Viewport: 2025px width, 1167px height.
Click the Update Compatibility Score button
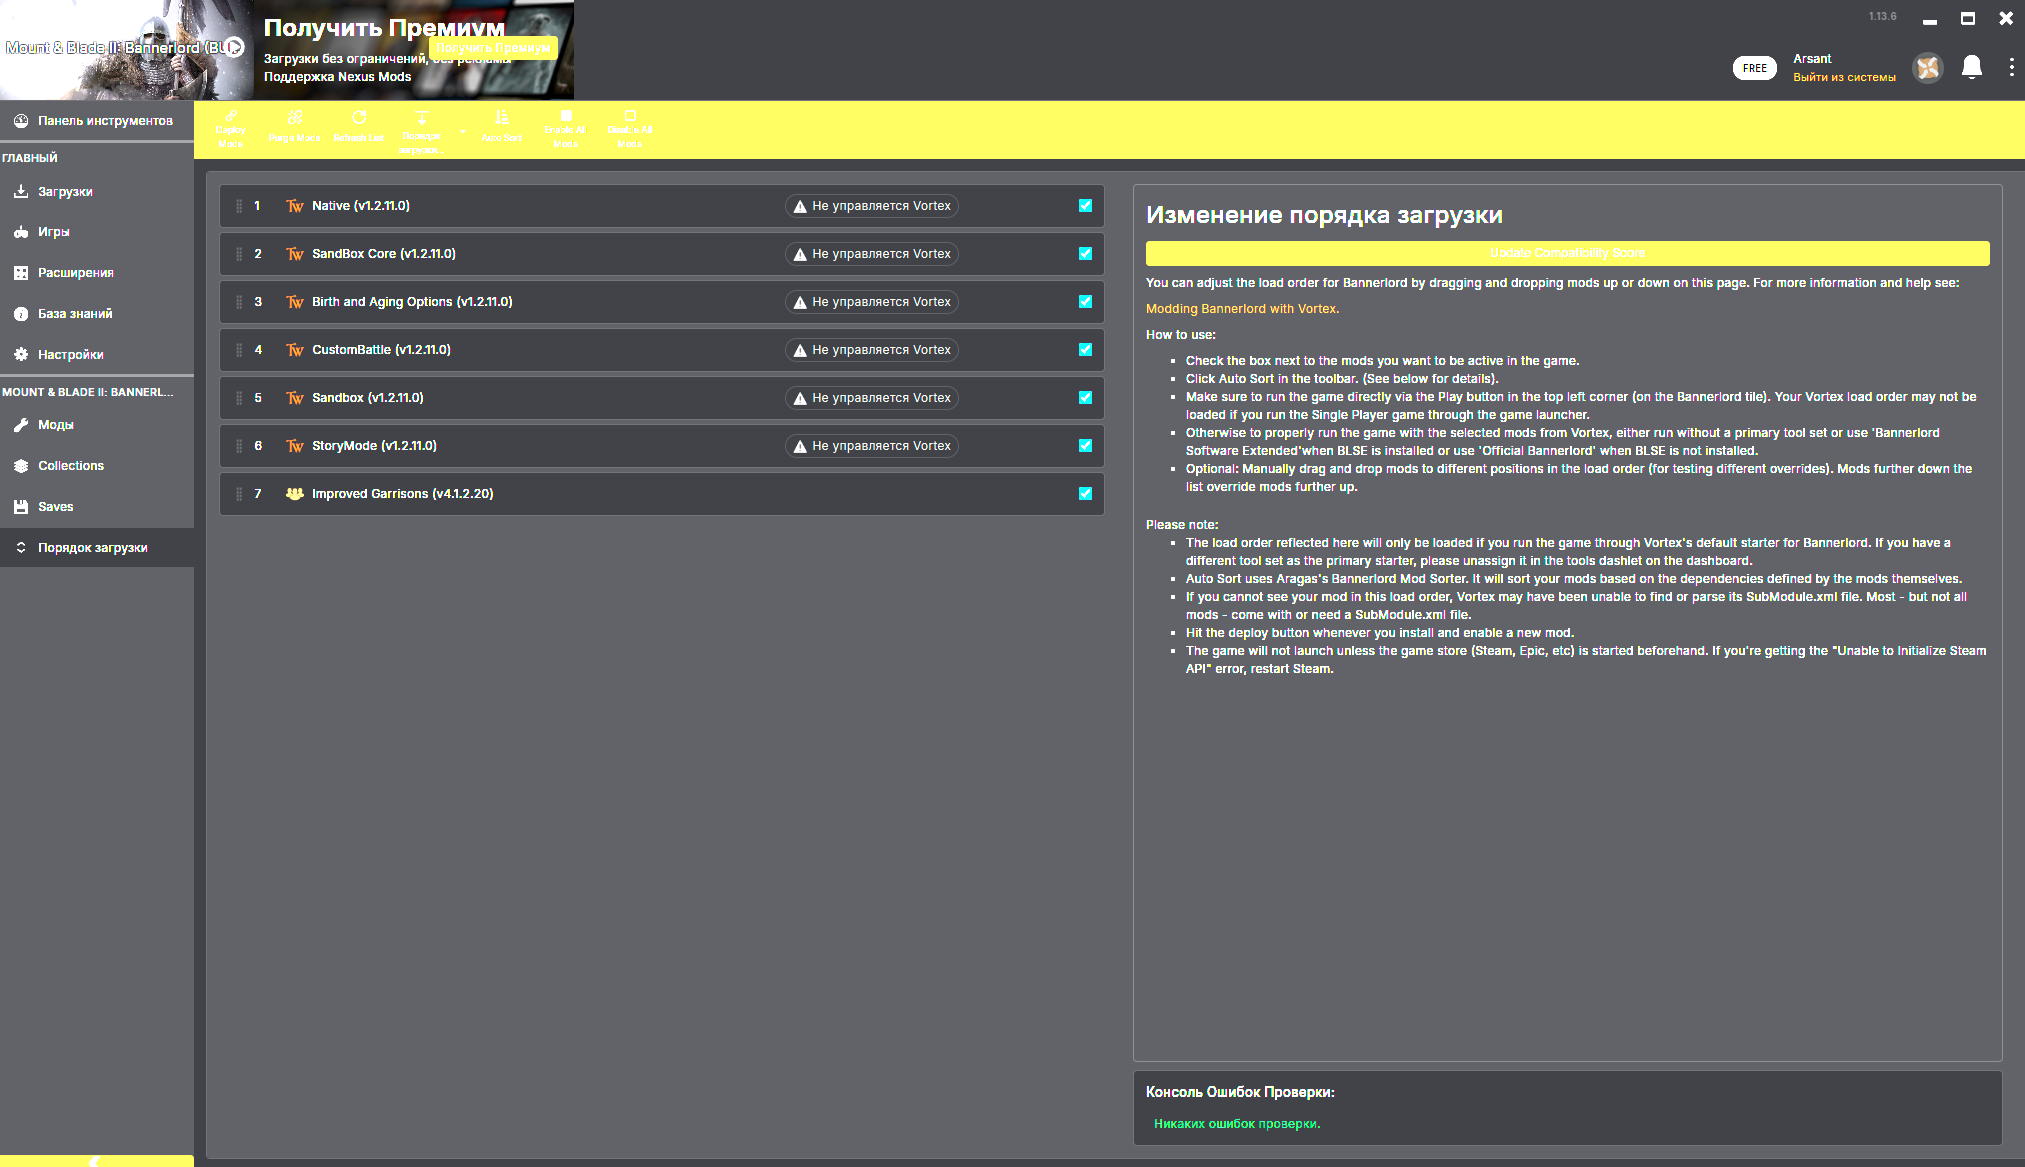[1567, 253]
